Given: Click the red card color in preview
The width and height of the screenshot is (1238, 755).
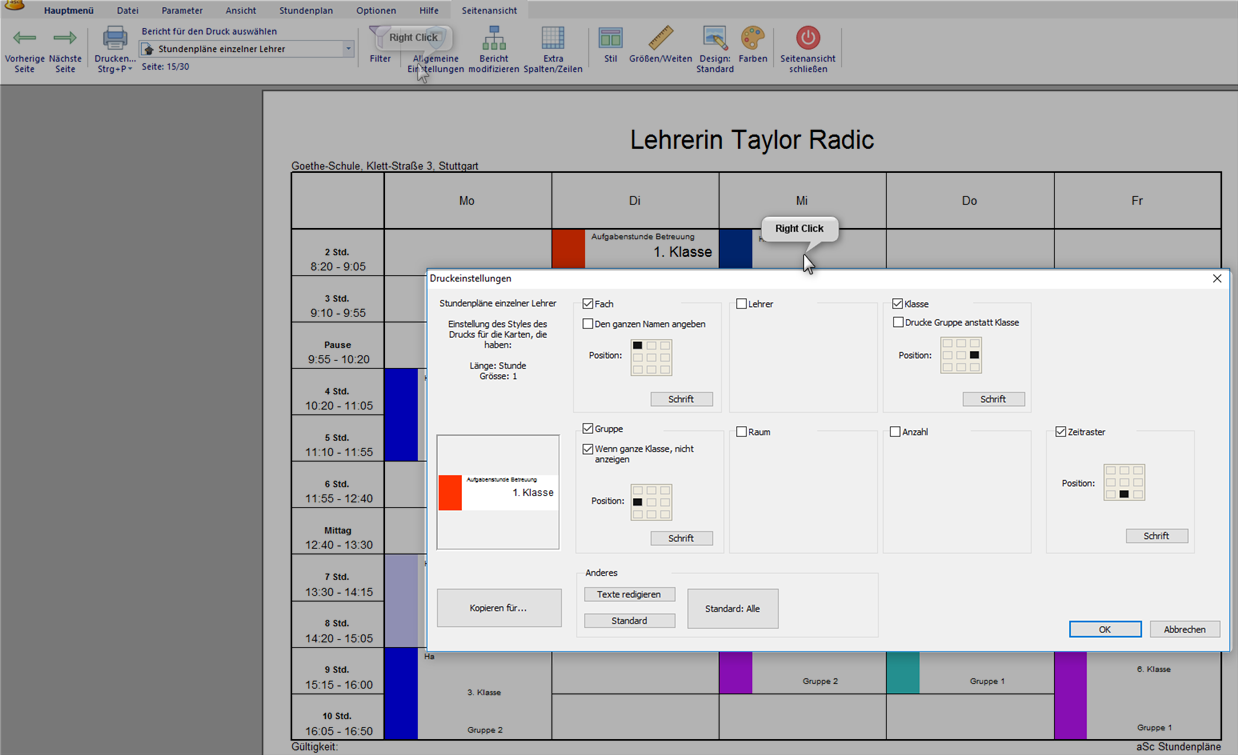Looking at the screenshot, I should coord(450,492).
